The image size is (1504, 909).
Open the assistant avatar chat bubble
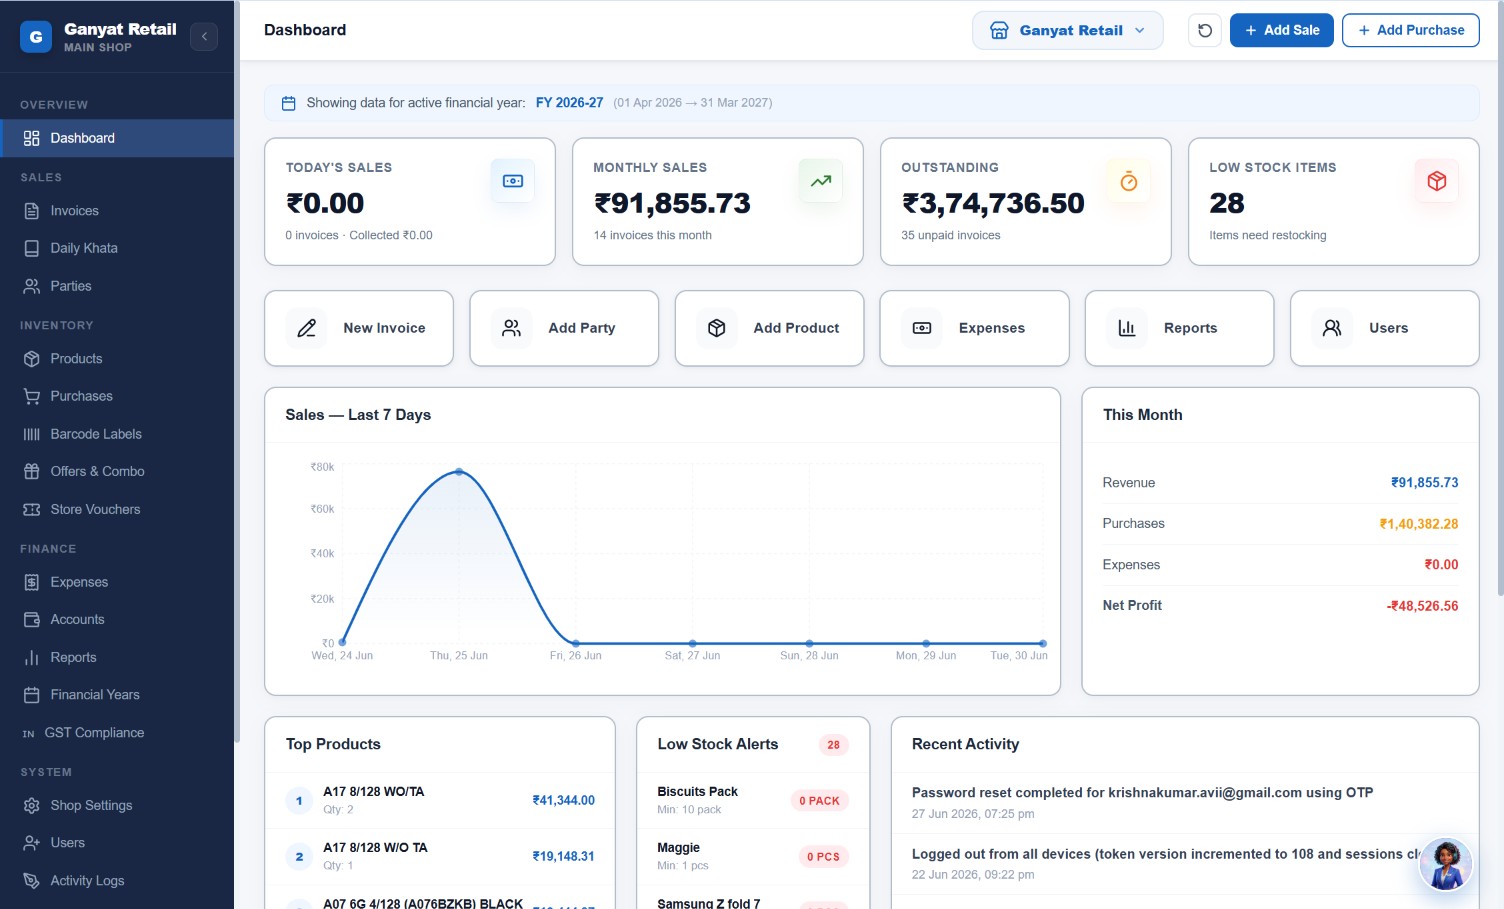click(x=1445, y=865)
